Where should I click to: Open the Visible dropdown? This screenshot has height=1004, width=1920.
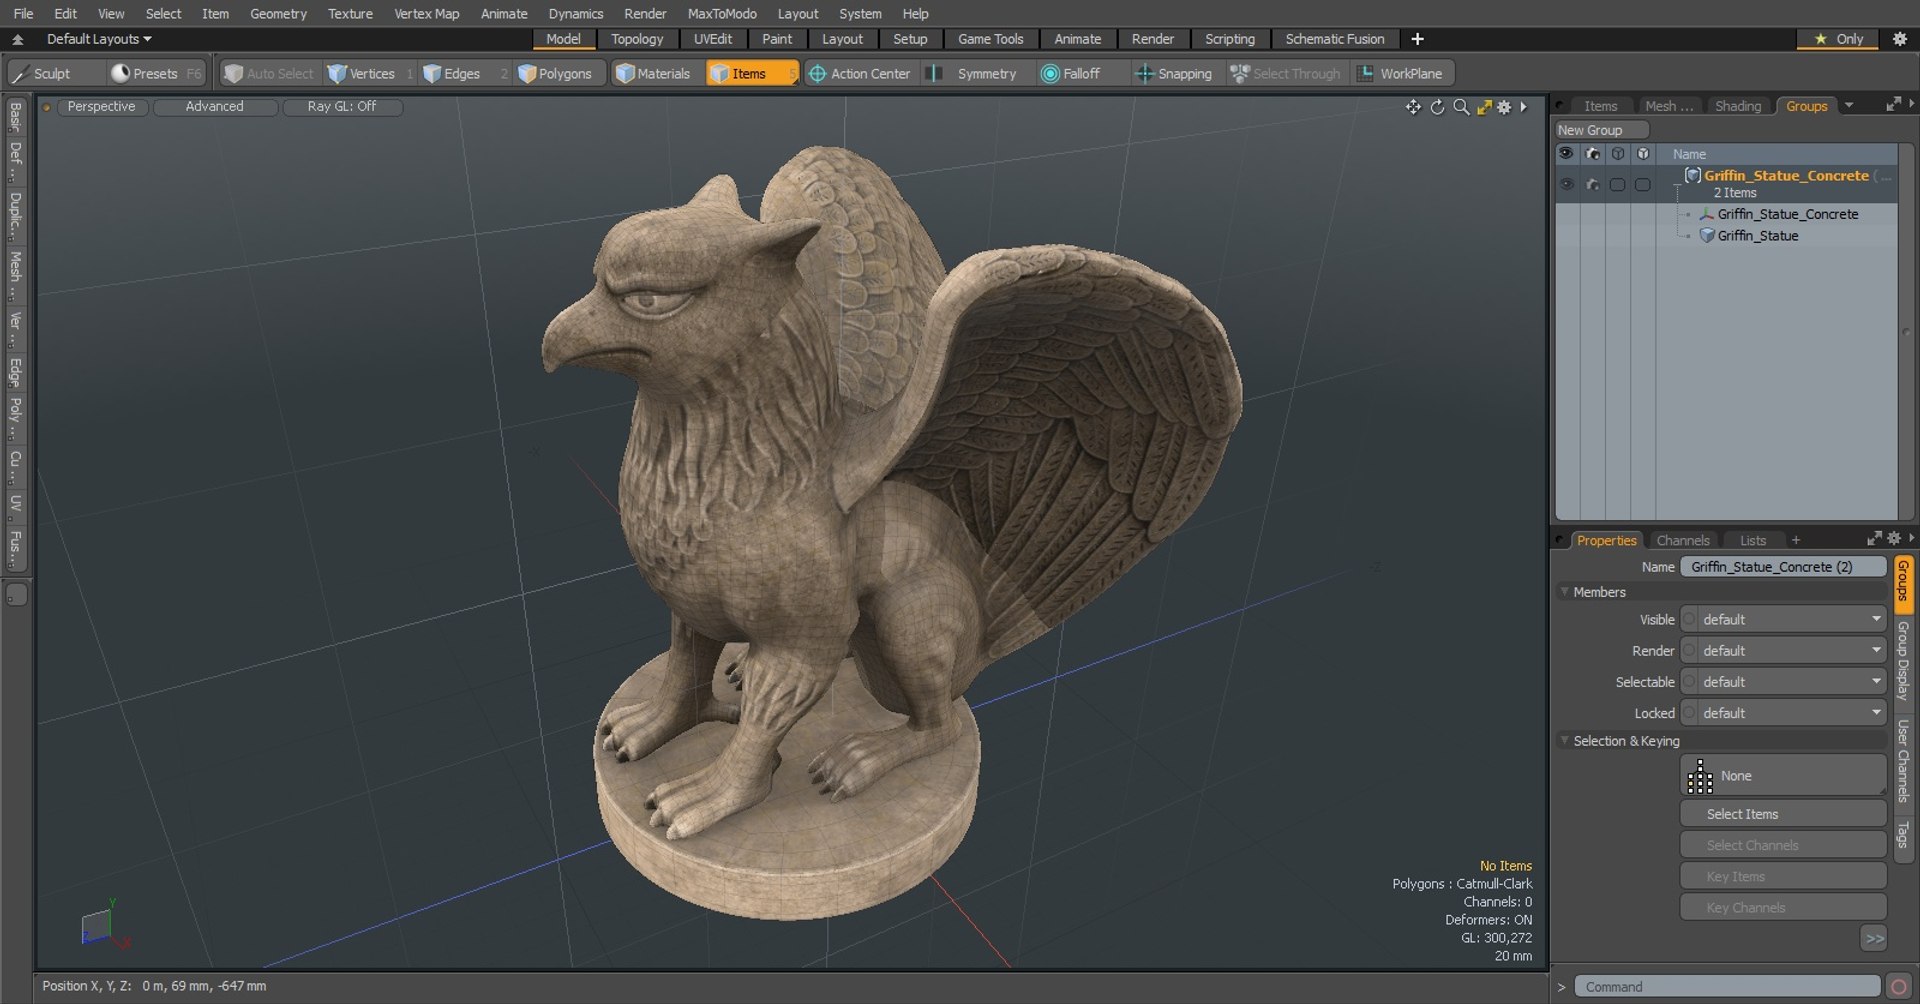pos(1783,620)
